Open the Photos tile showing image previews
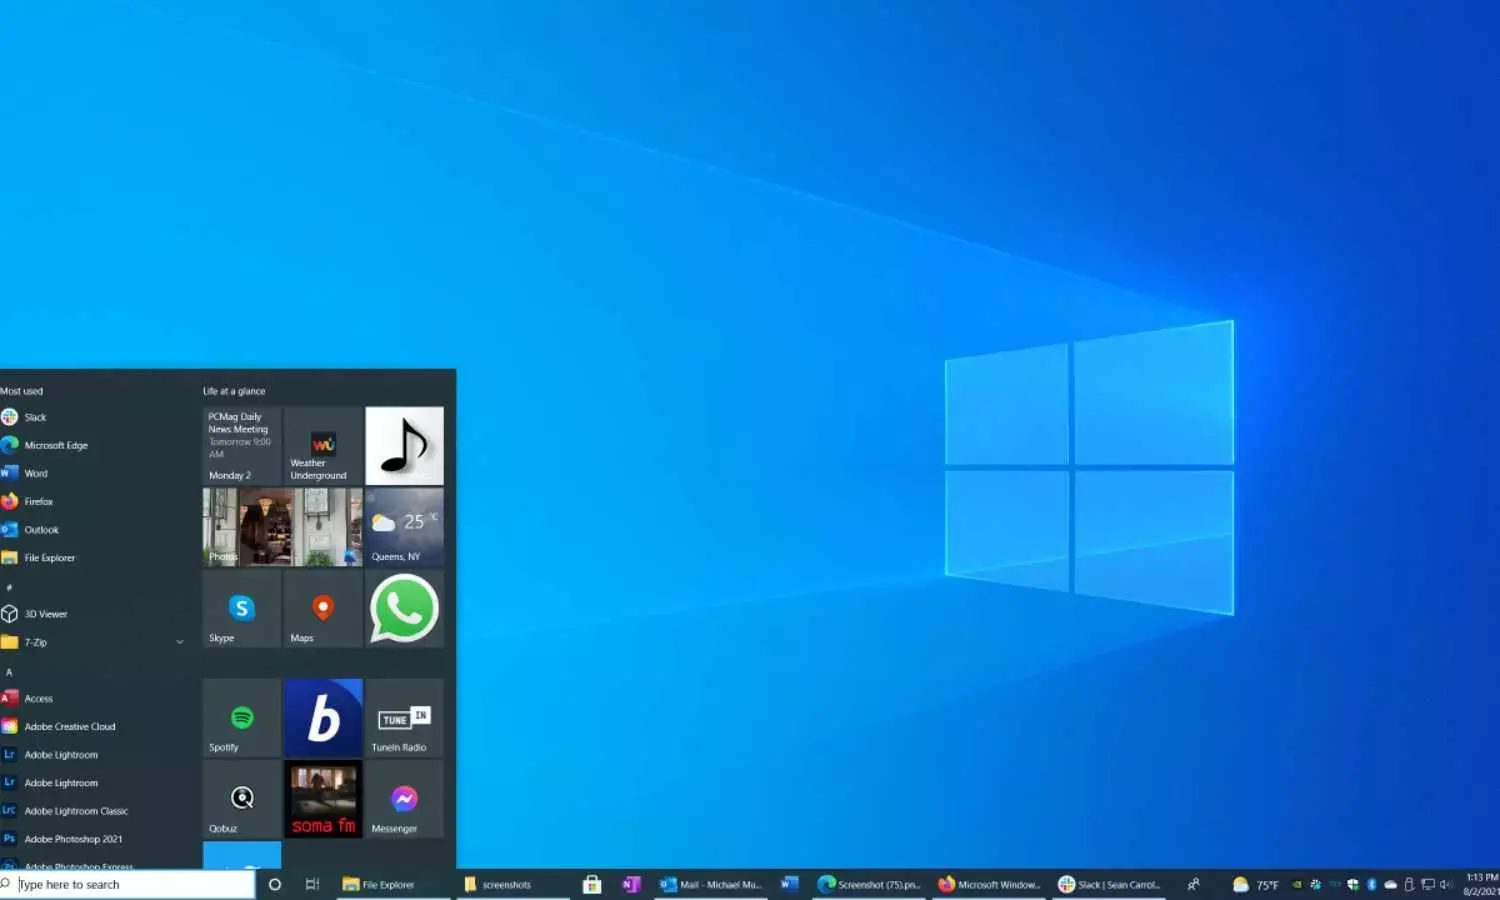This screenshot has height=900, width=1500. 281,527
